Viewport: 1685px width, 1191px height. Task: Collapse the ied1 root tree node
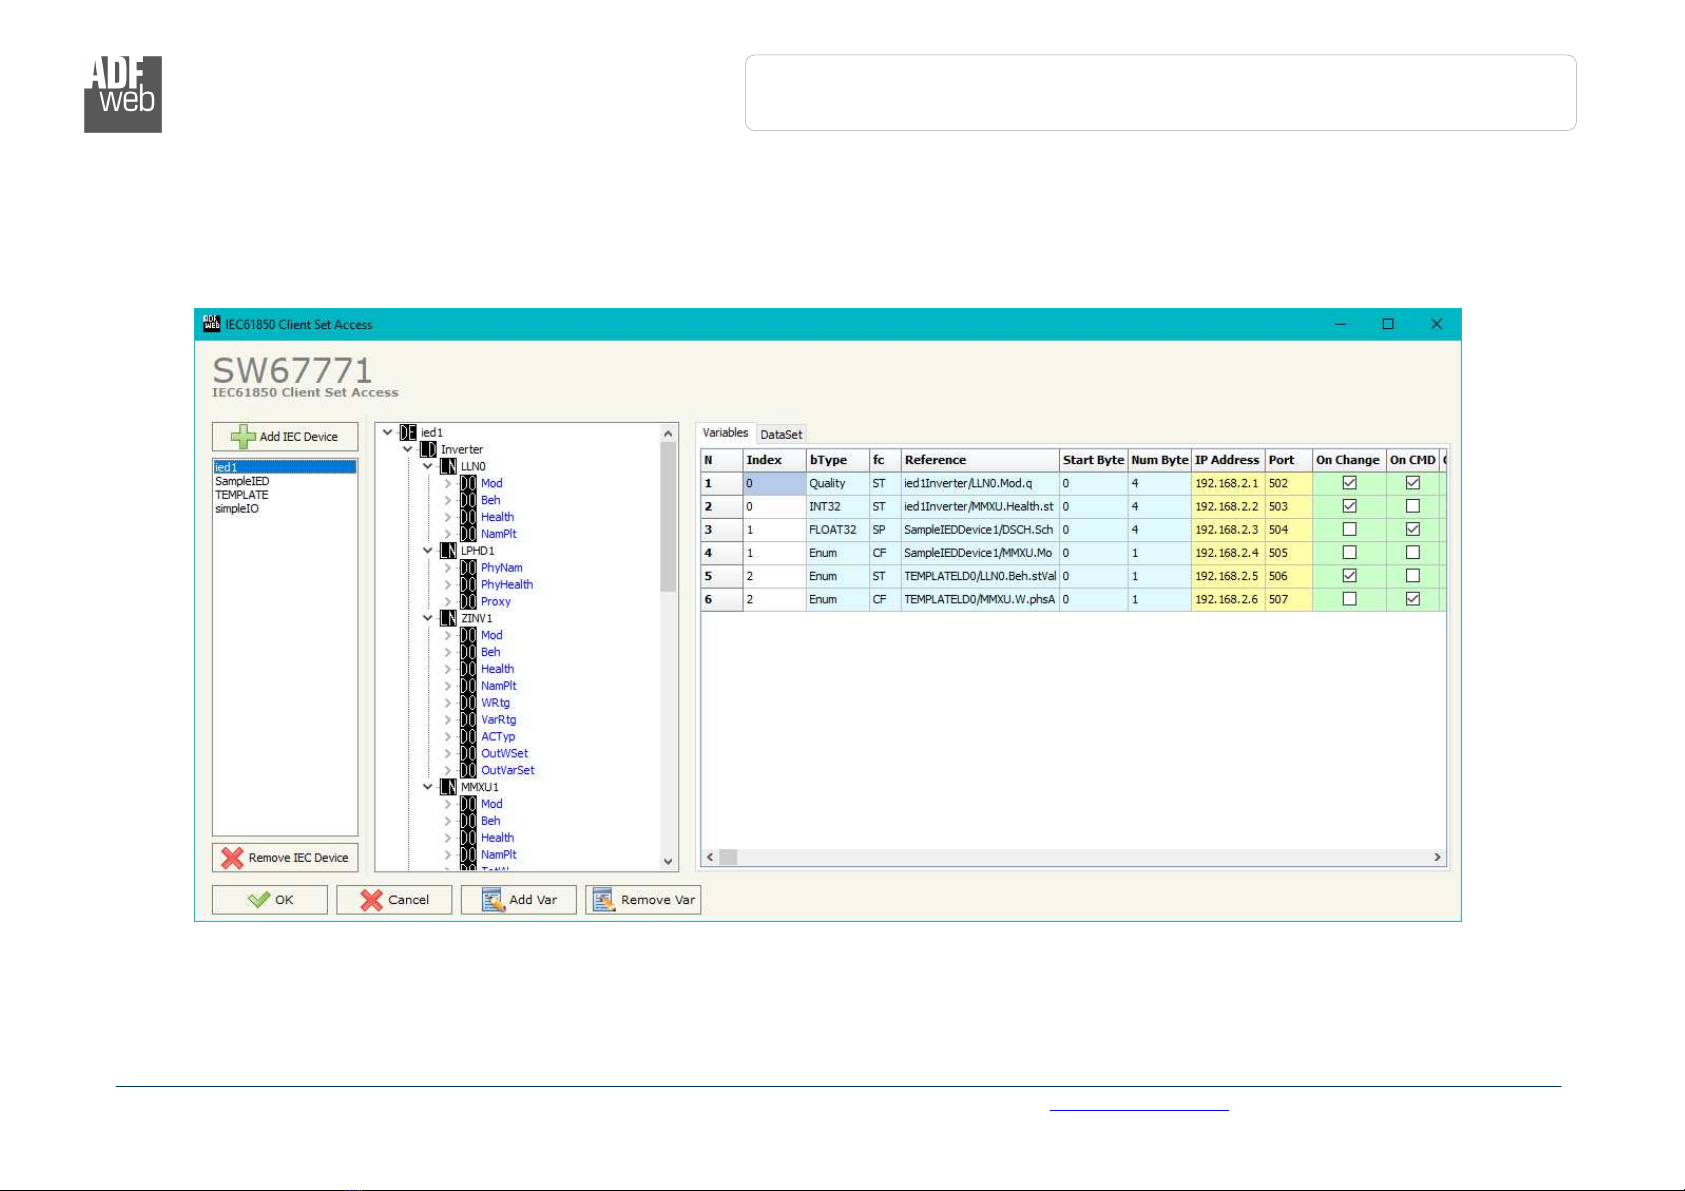click(x=387, y=433)
